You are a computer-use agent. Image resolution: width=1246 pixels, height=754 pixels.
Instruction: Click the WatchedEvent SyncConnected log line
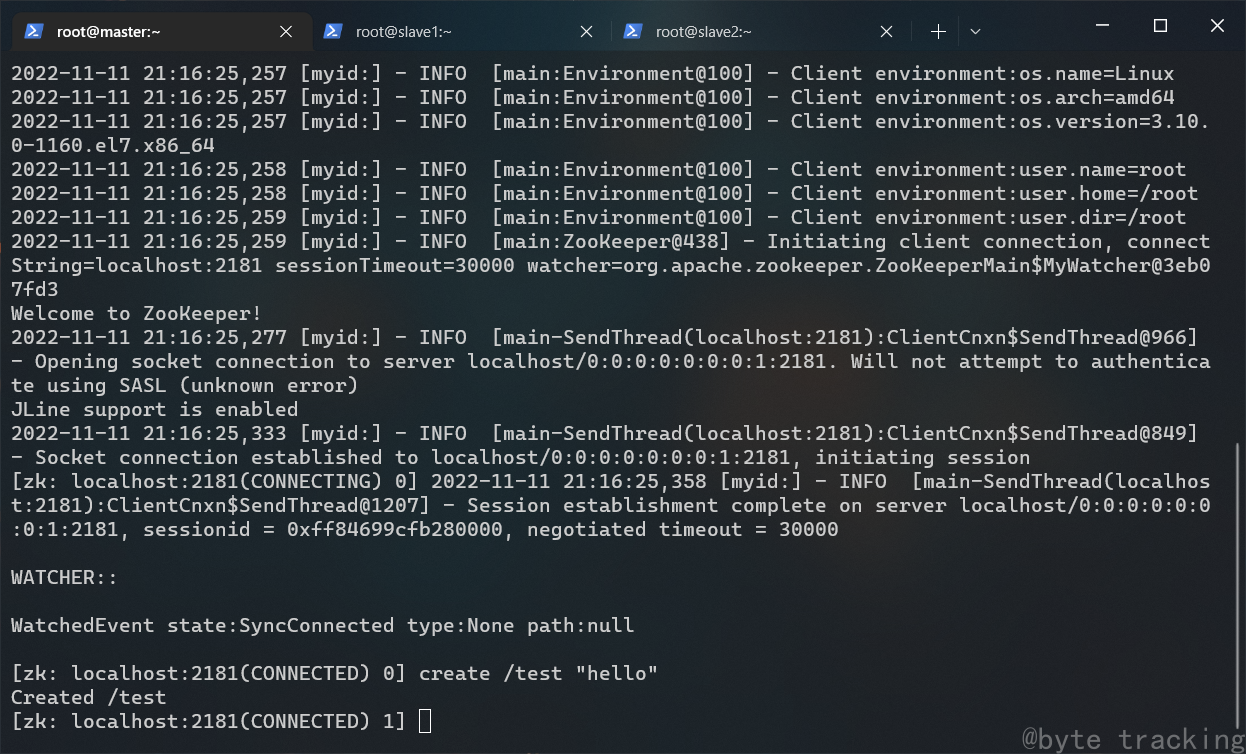(x=322, y=625)
